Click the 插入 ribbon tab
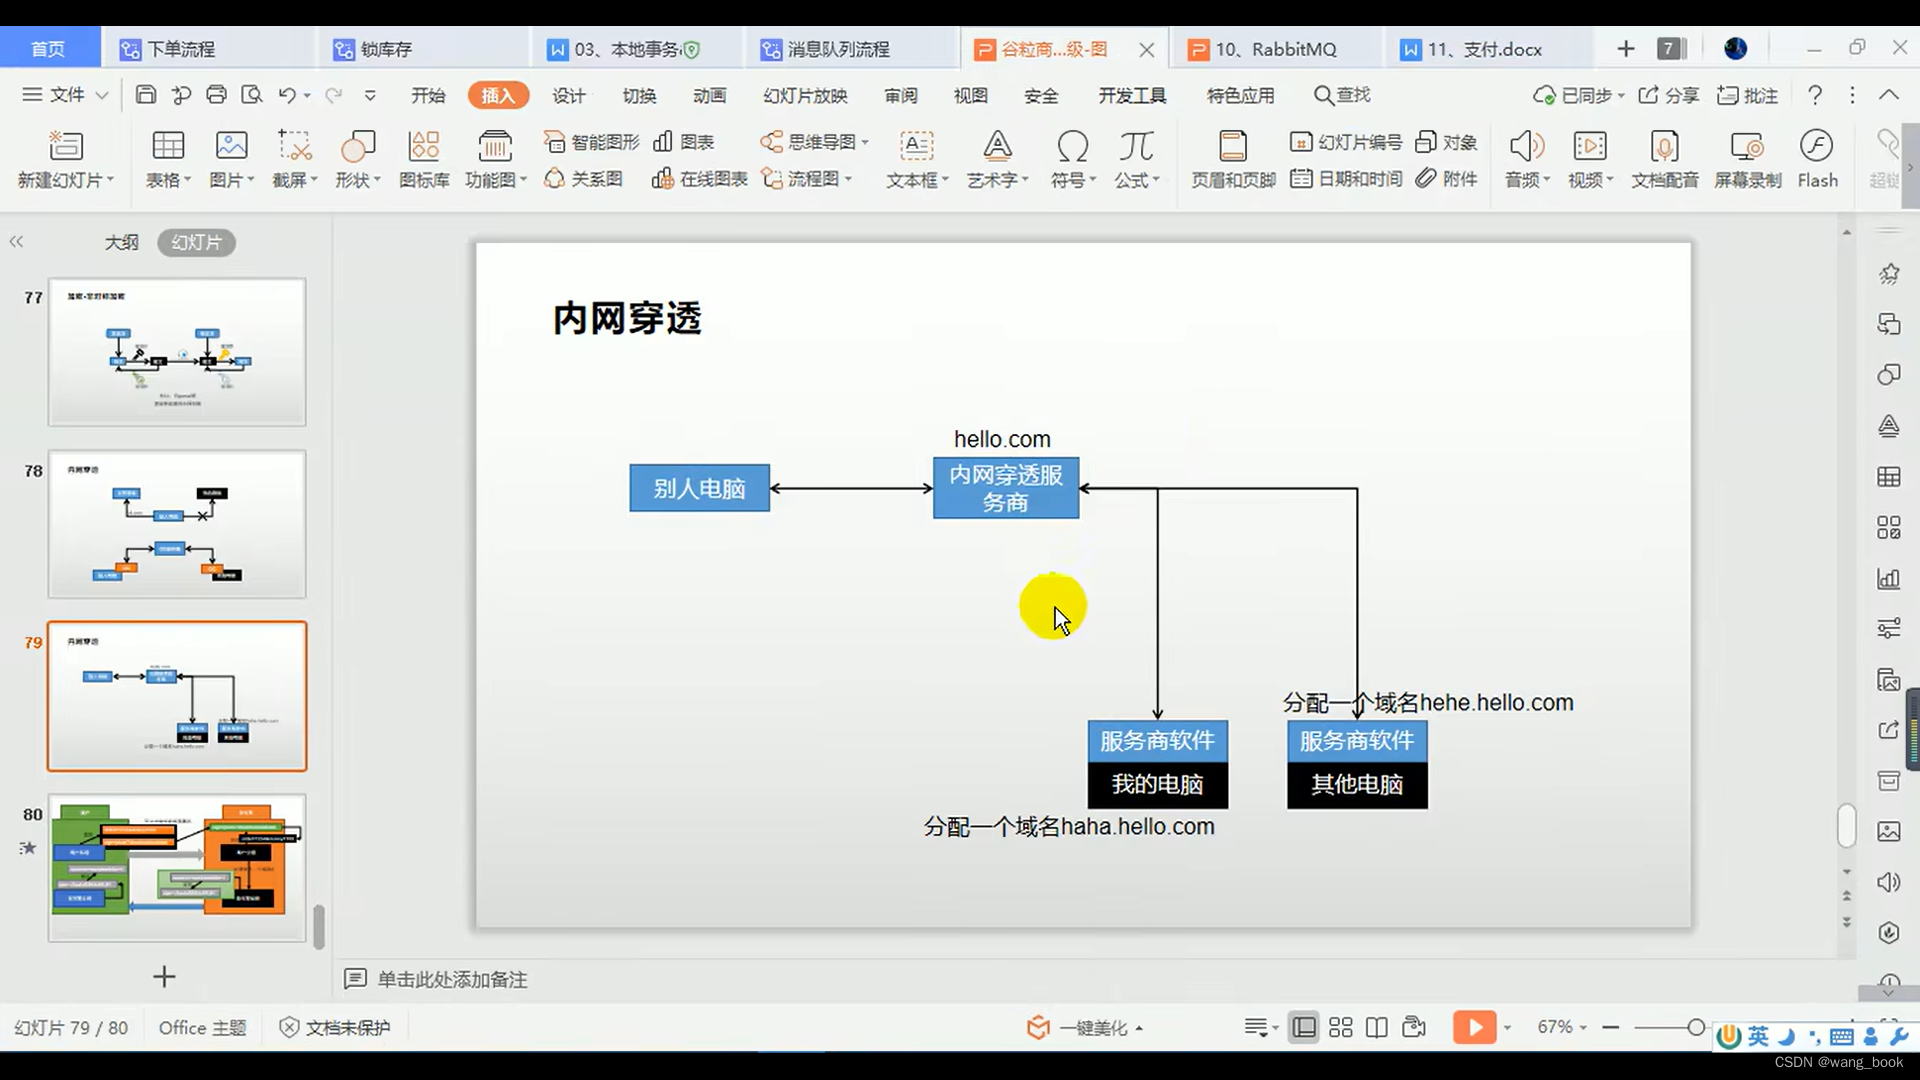Viewport: 1920px width, 1080px height. click(498, 95)
